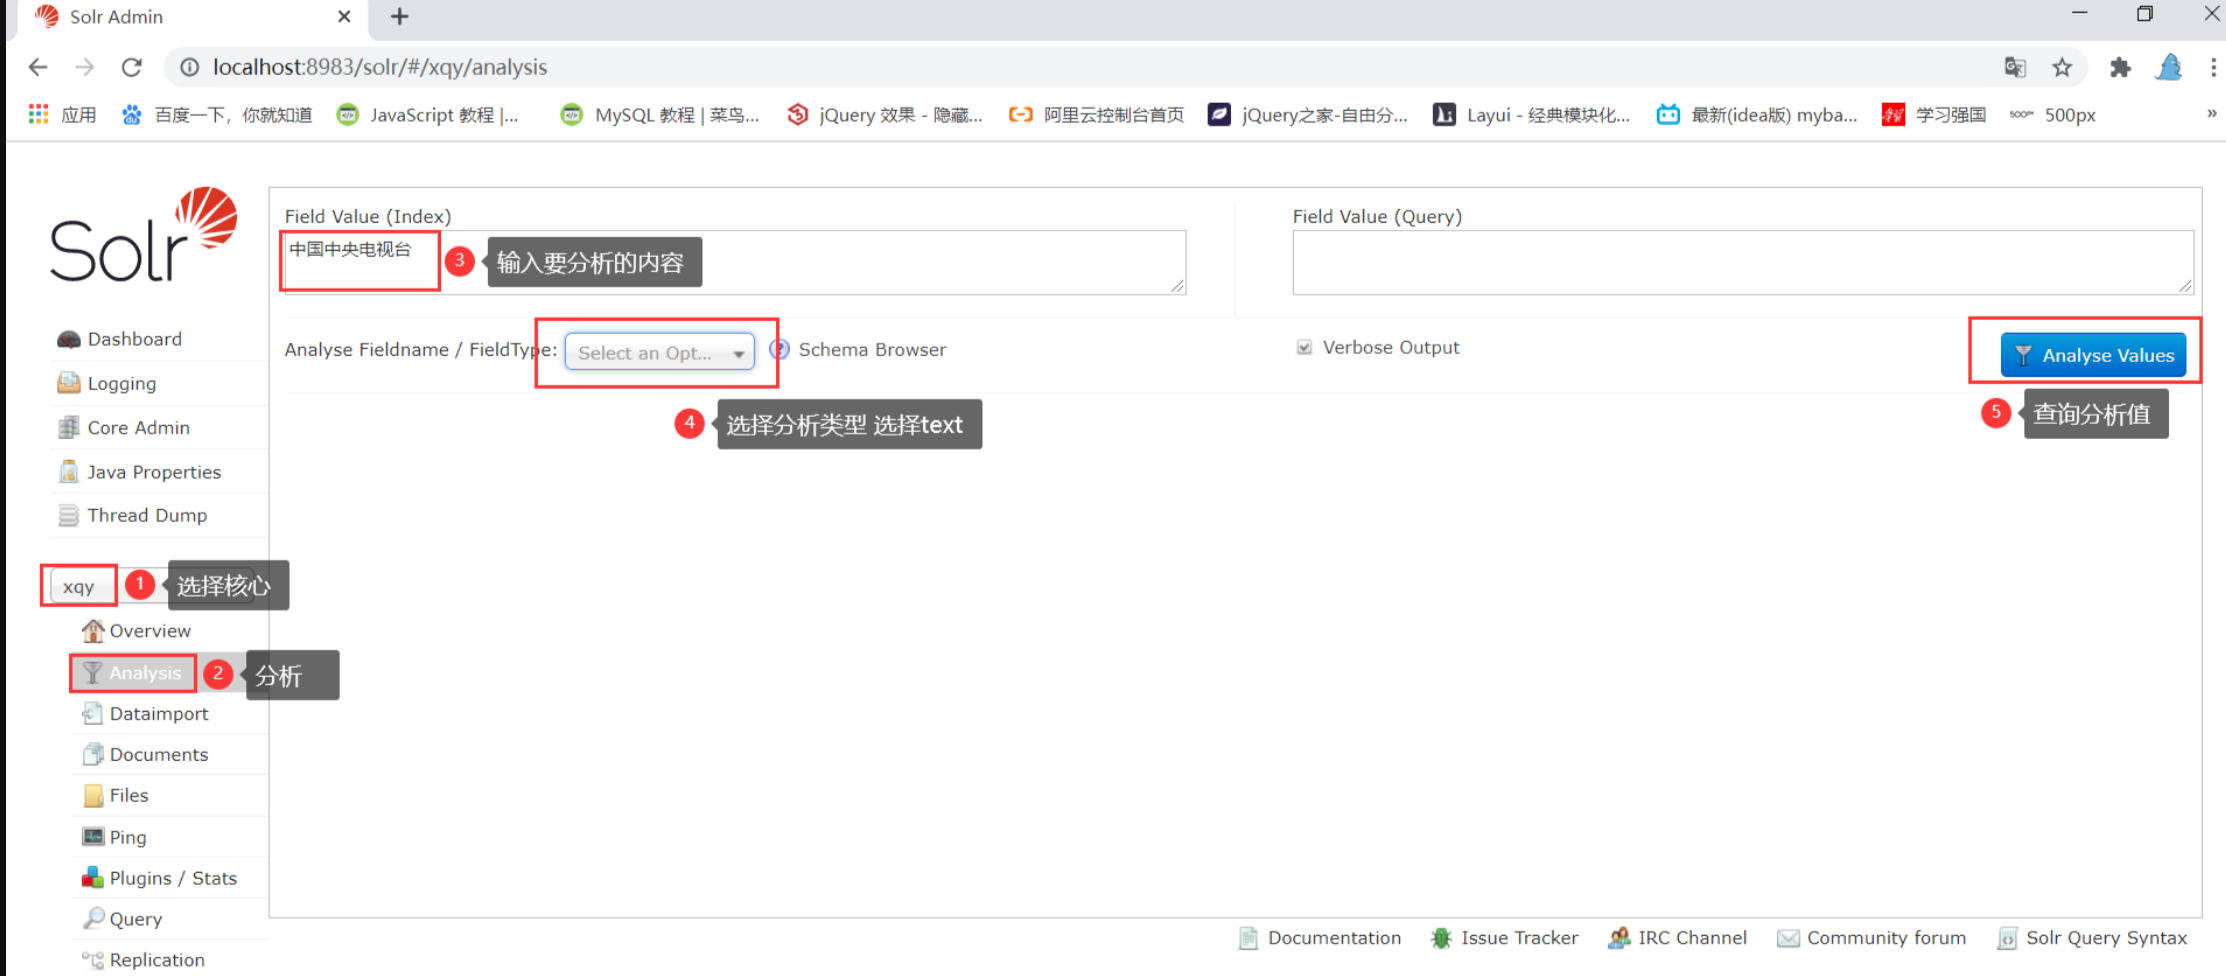Open Chrome's three-dot menu
This screenshot has height=976, width=2226.
pos(2212,67)
